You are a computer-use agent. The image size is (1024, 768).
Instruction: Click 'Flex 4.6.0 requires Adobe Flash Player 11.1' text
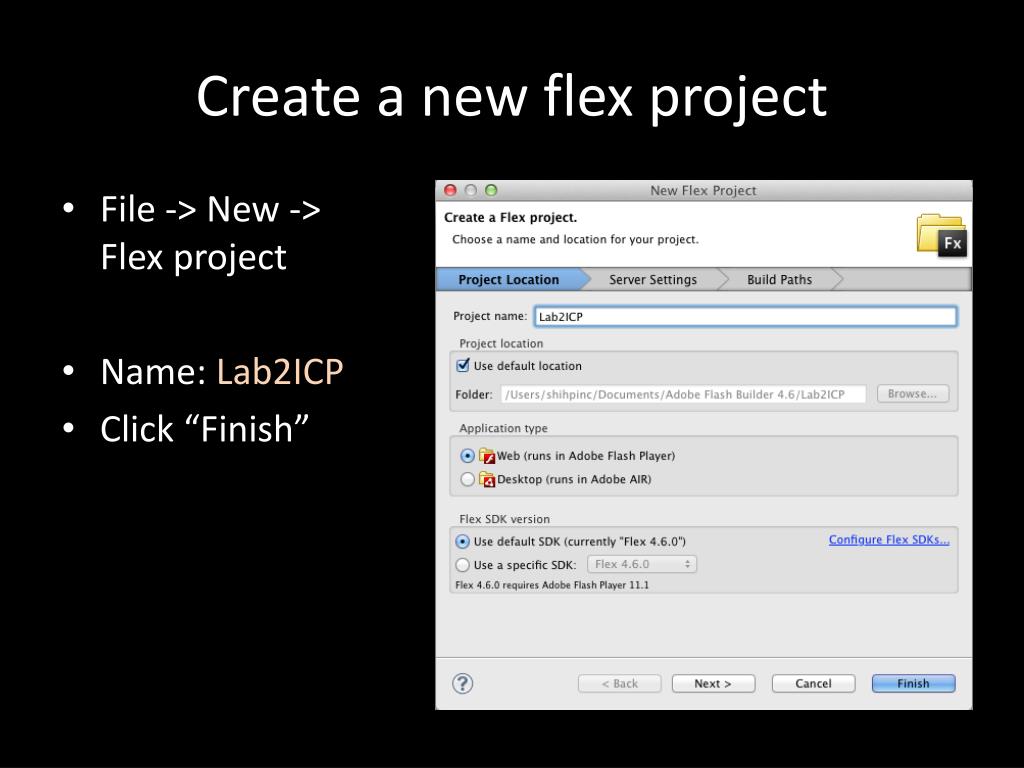552,585
